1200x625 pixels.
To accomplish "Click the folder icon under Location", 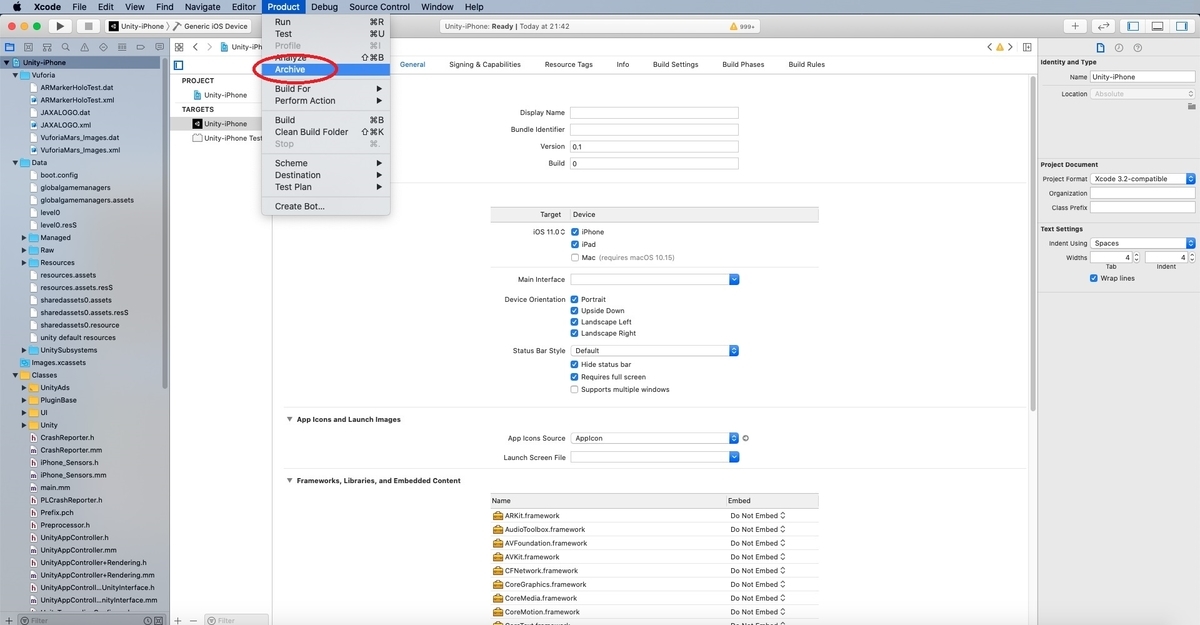I will tap(1191, 105).
